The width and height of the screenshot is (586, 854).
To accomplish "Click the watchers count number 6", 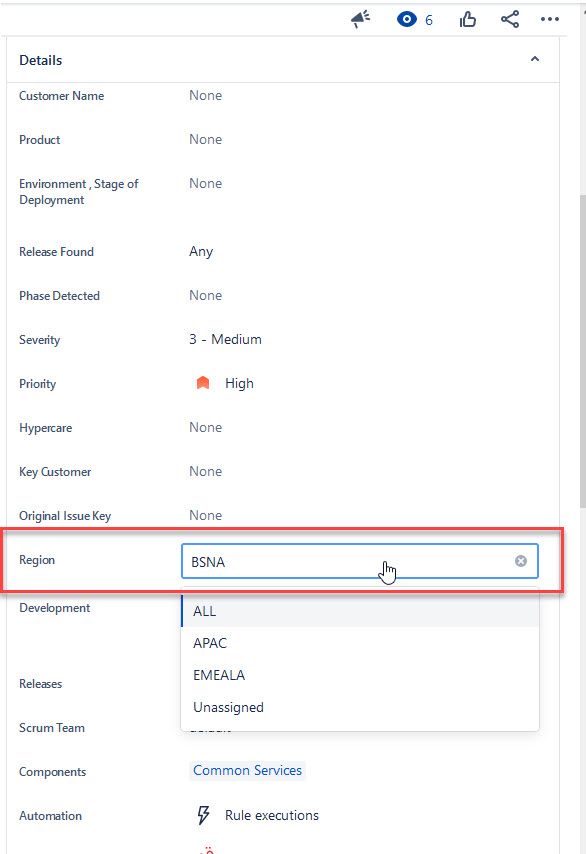I will tap(429, 20).
